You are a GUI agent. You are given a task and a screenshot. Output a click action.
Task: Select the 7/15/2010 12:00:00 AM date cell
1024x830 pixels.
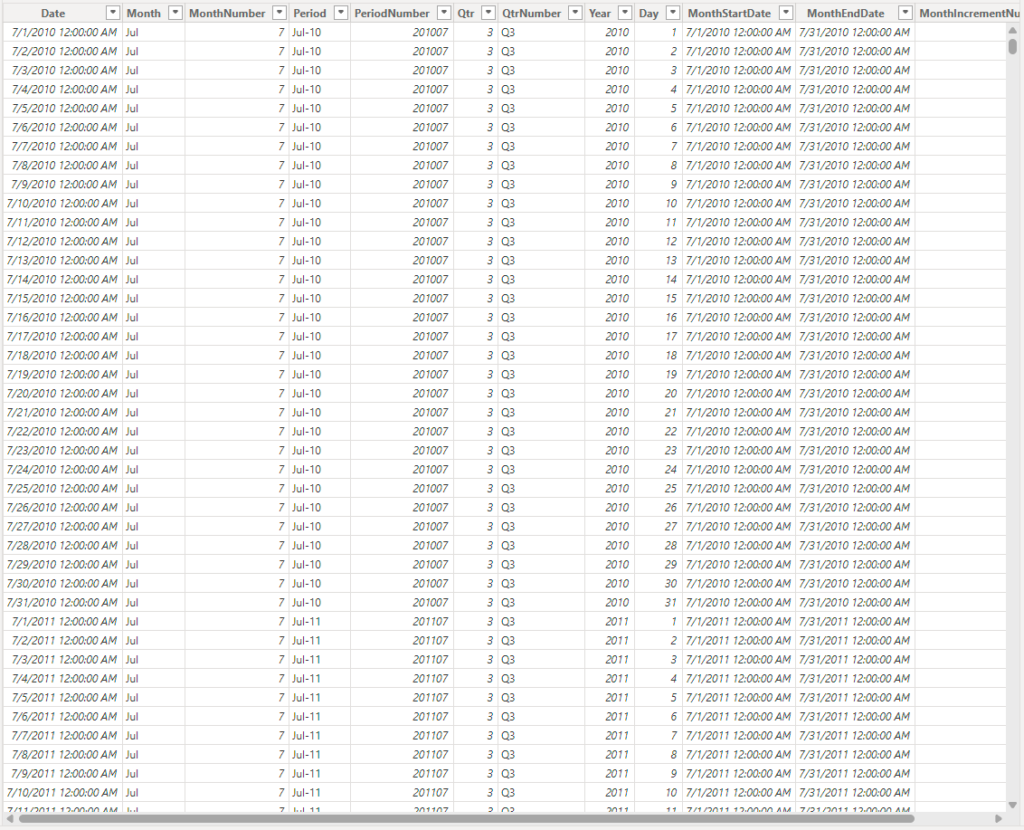pos(63,298)
